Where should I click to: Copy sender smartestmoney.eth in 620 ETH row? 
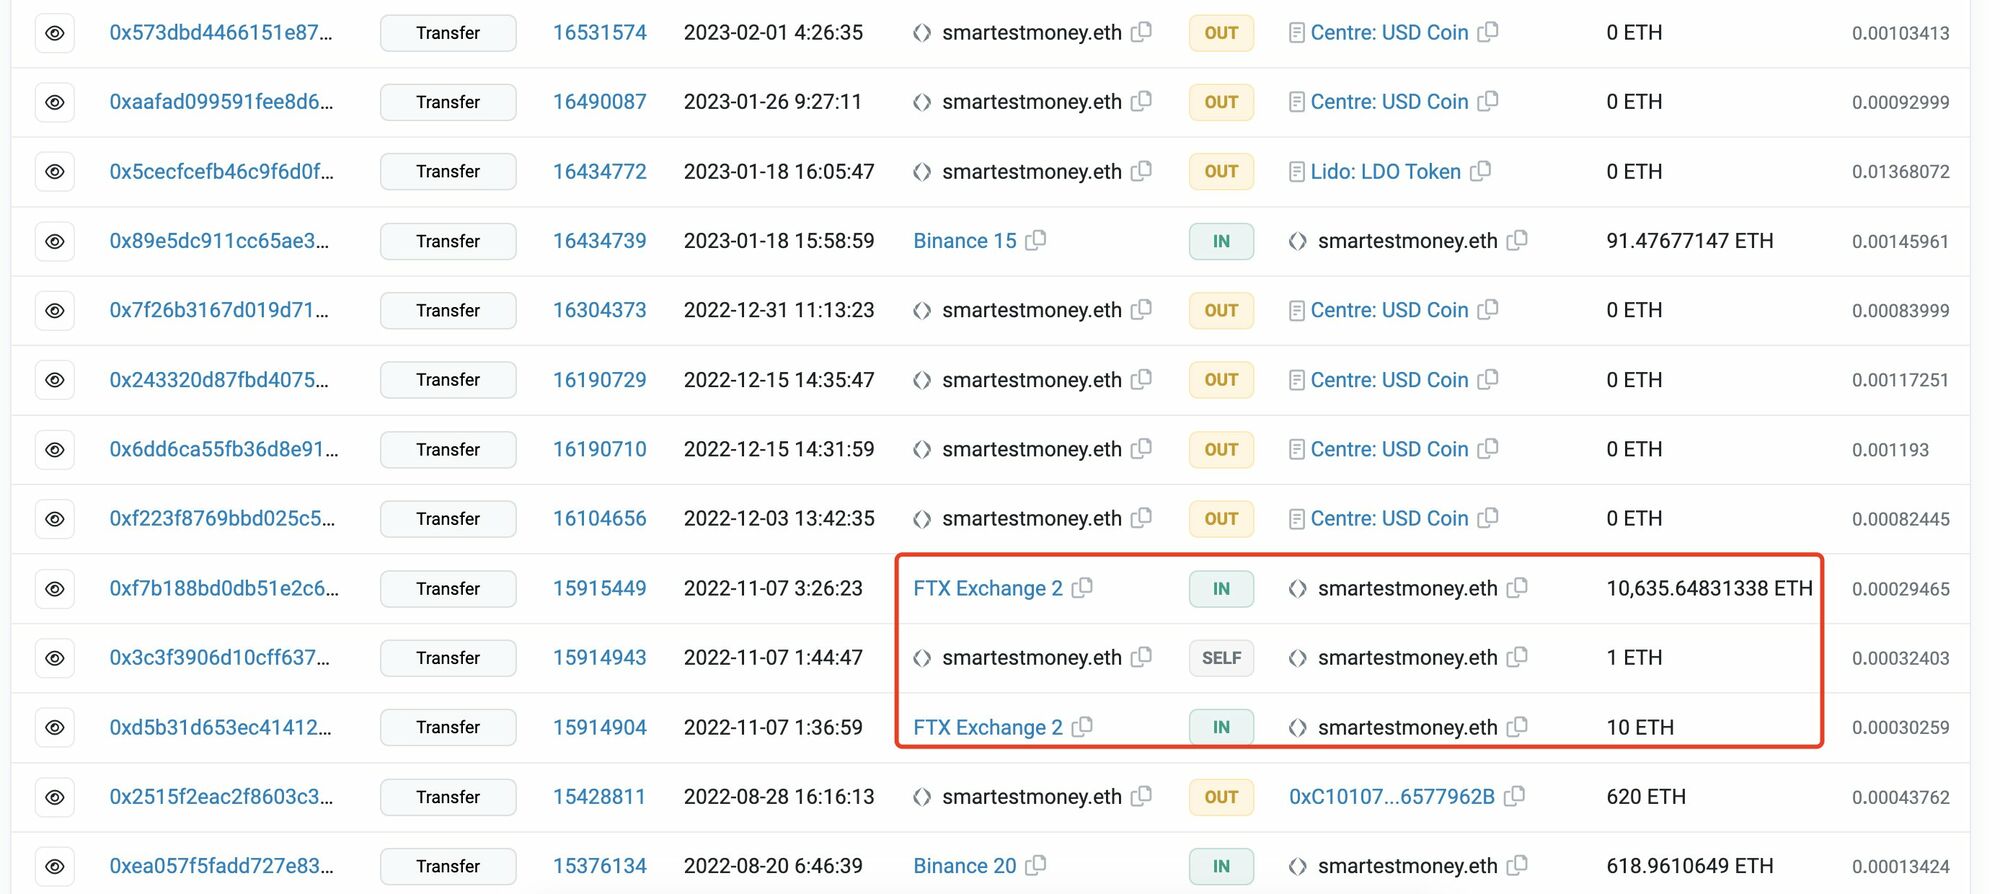pyautogui.click(x=1141, y=796)
